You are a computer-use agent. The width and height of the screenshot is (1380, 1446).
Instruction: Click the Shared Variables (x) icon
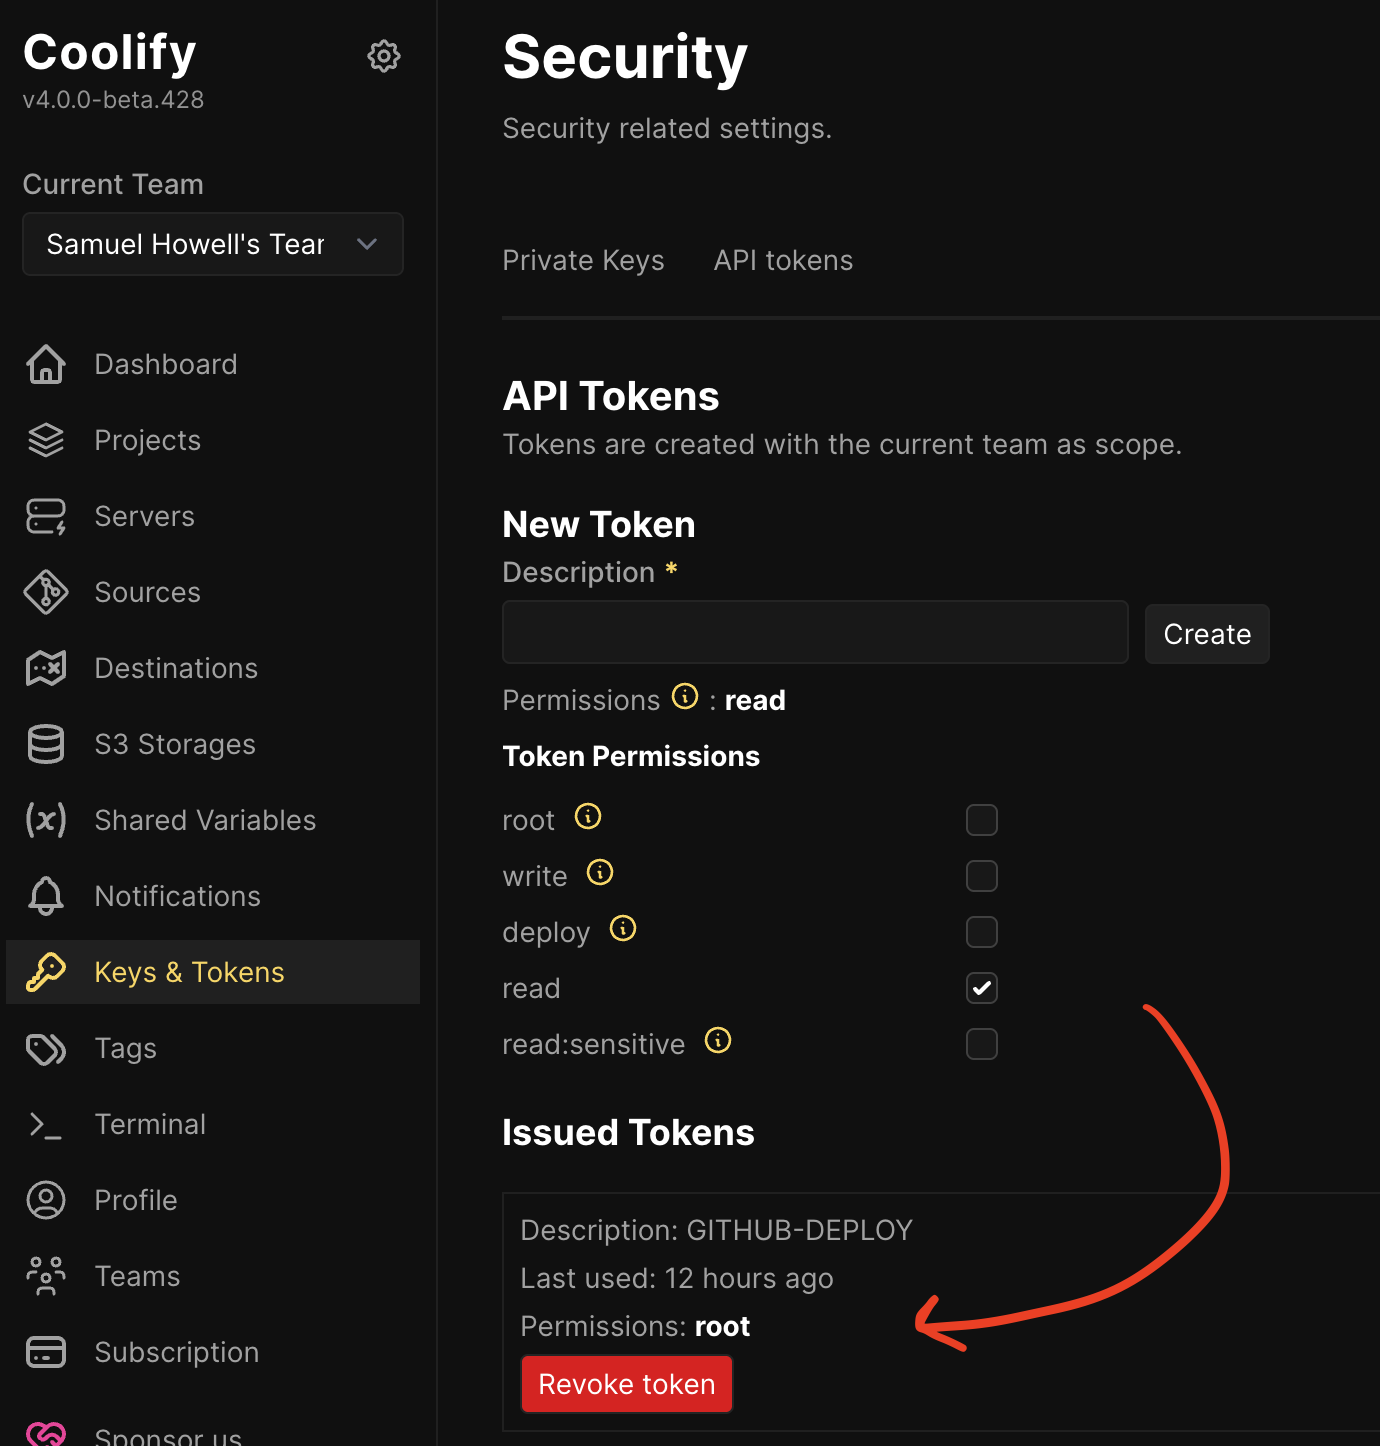(46, 820)
